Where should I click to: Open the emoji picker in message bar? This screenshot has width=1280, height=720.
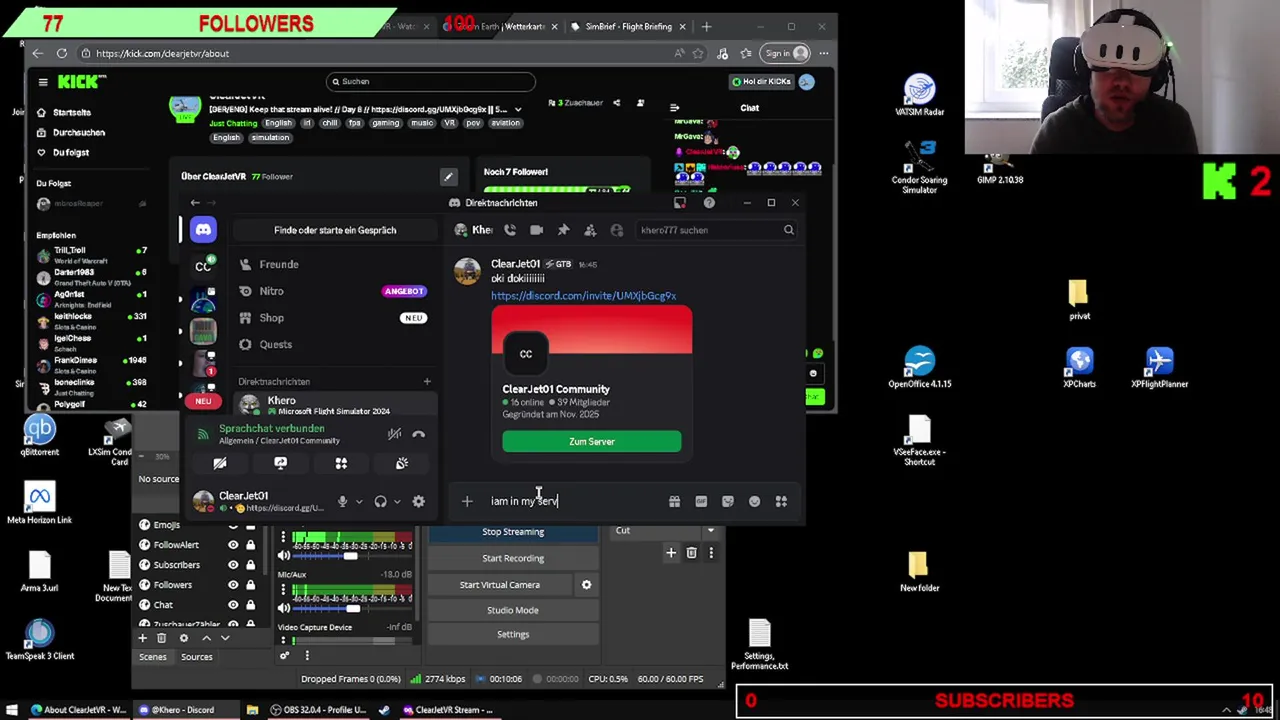754,501
